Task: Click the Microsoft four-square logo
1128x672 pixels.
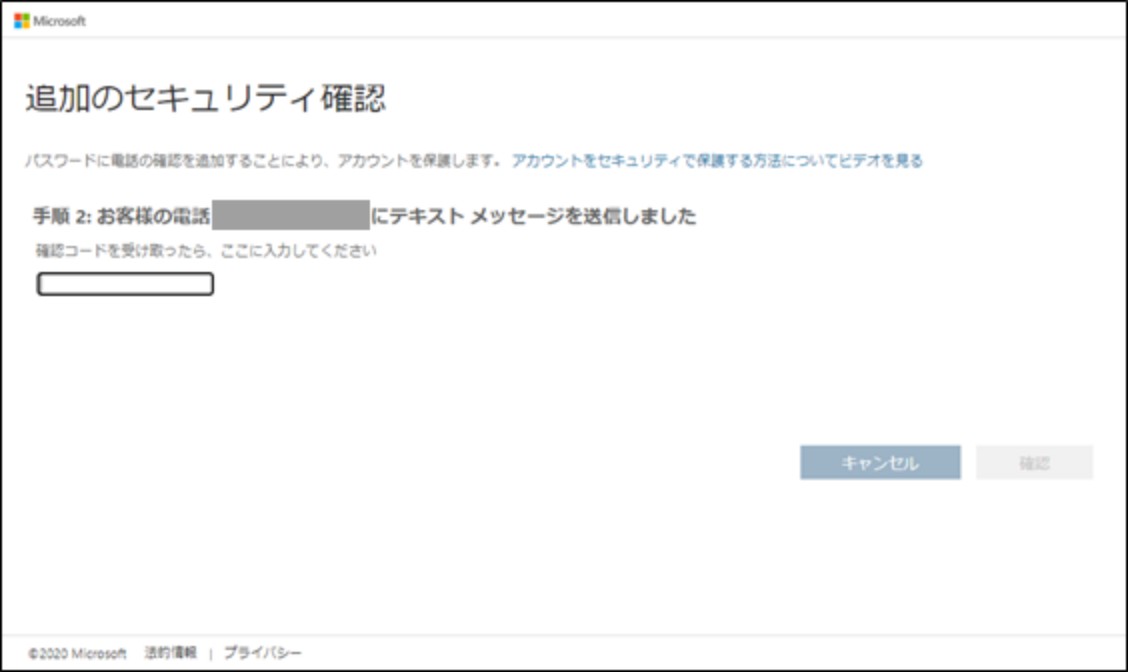Action: pyautogui.click(x=21, y=21)
